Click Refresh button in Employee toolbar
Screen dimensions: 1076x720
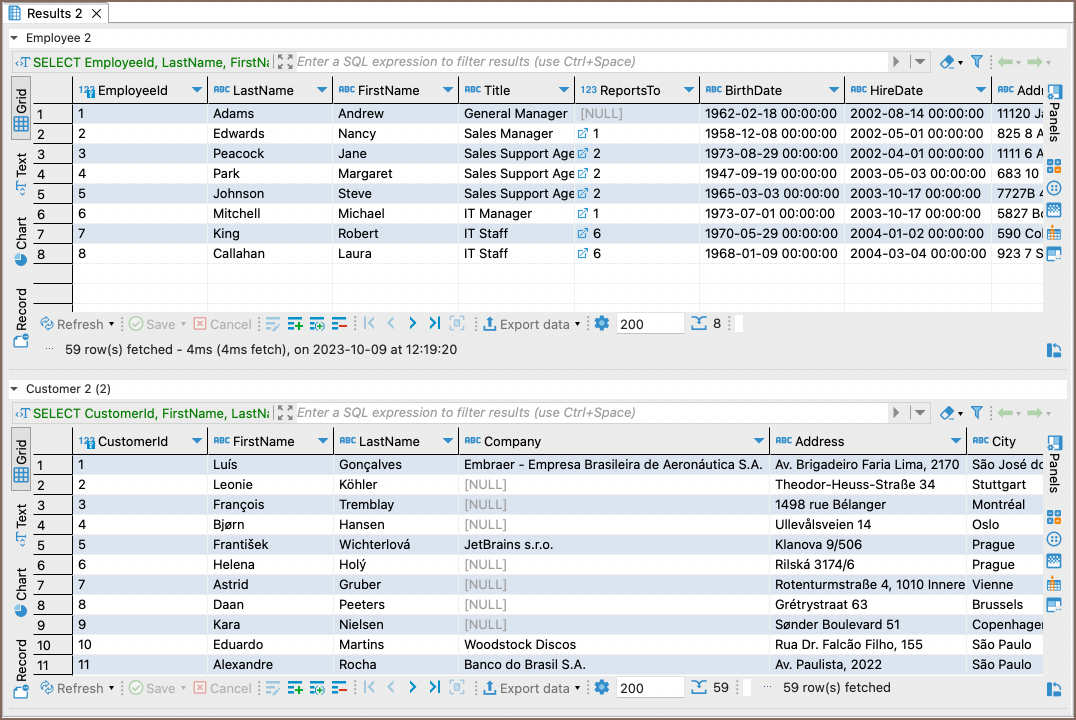pyautogui.click(x=72, y=324)
